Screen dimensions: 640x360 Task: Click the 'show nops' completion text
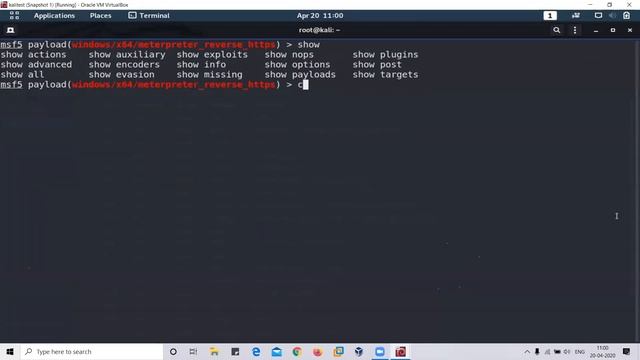[x=289, y=55]
